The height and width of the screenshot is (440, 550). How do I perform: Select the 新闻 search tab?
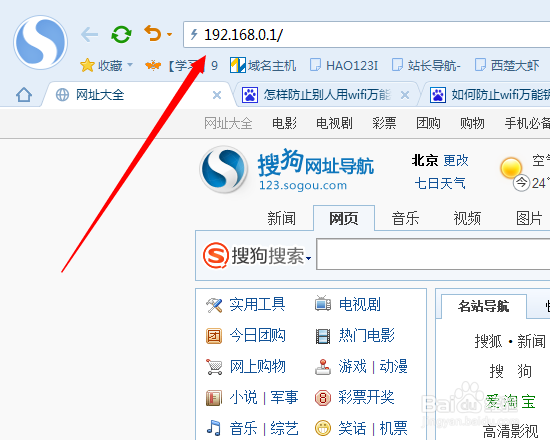point(281,218)
